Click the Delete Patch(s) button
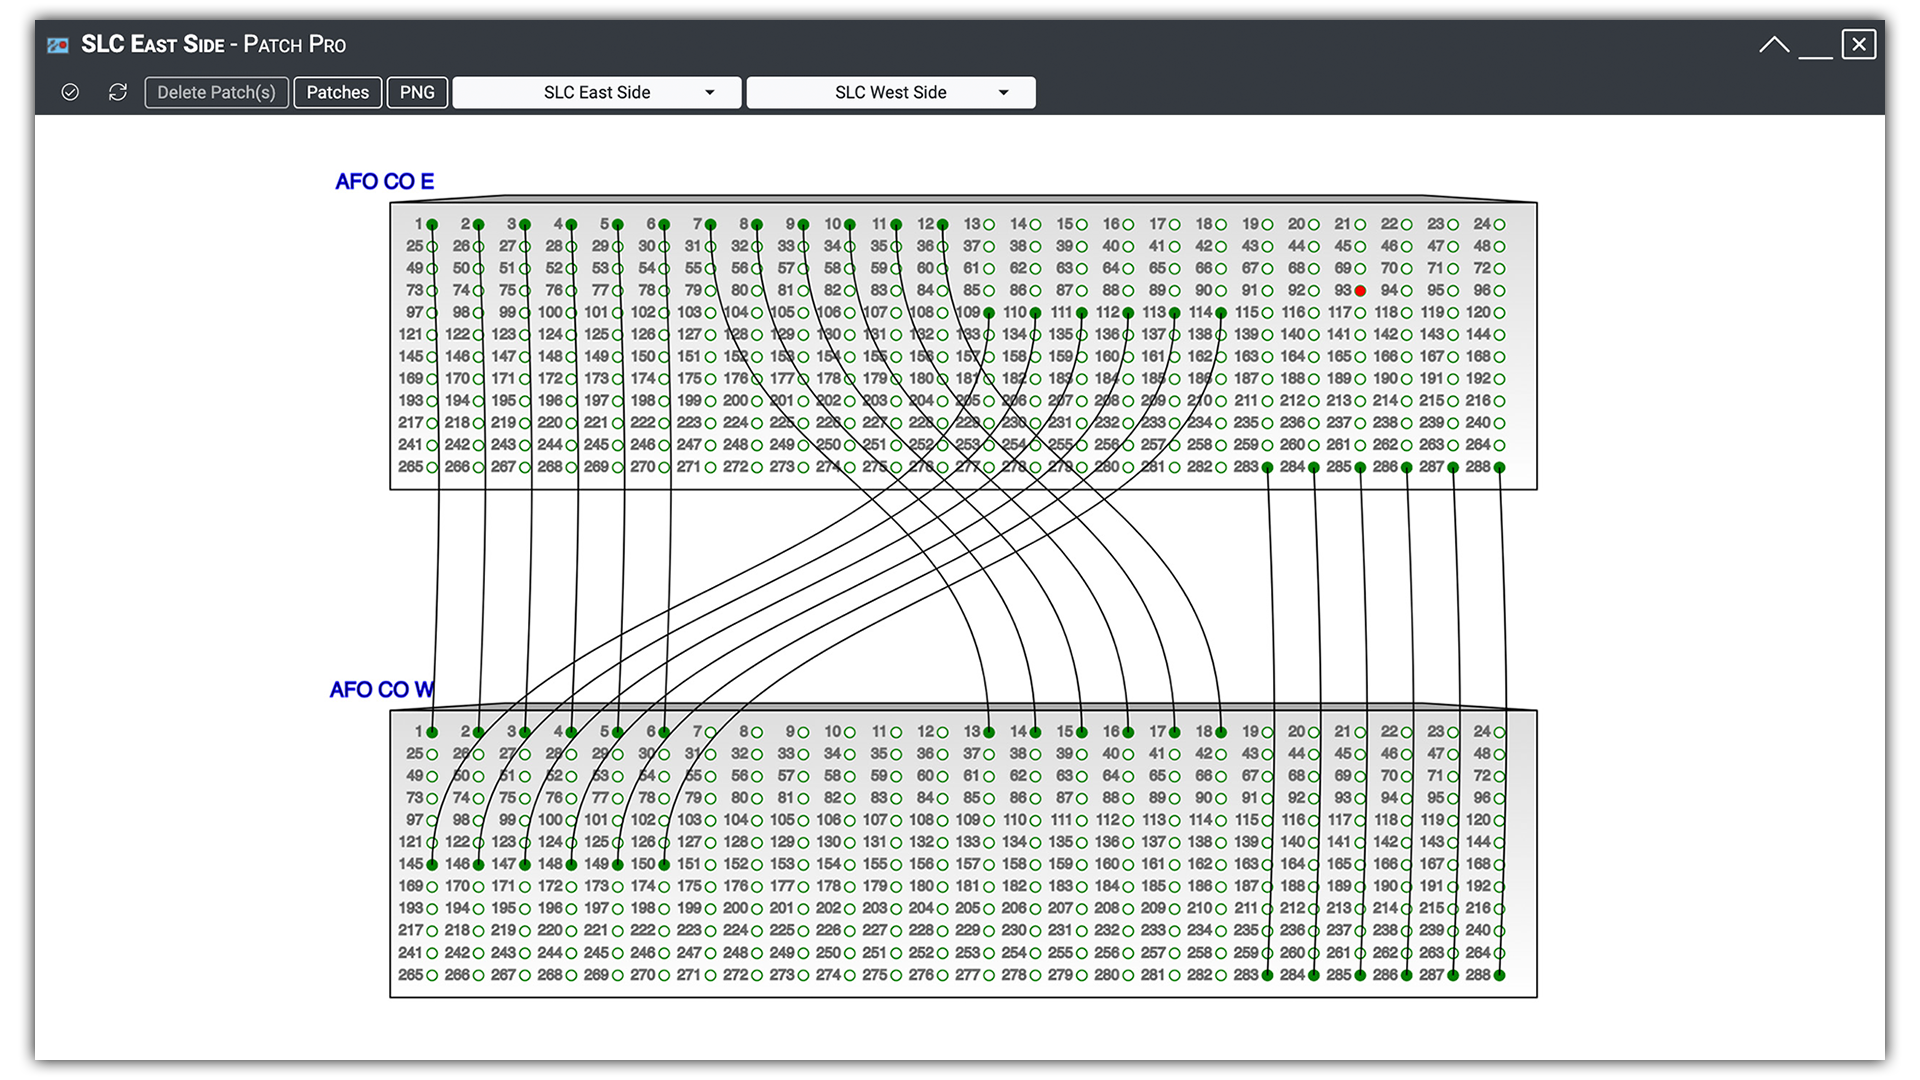Image resolution: width=1920 pixels, height=1080 pixels. pyautogui.click(x=216, y=92)
